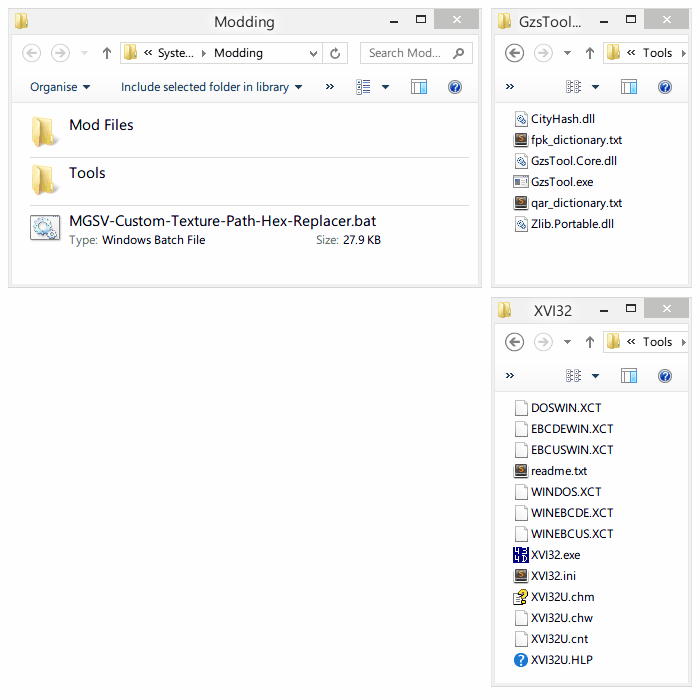Open recent locations dropdown in GzsTool window
700x700 pixels.
coord(567,54)
